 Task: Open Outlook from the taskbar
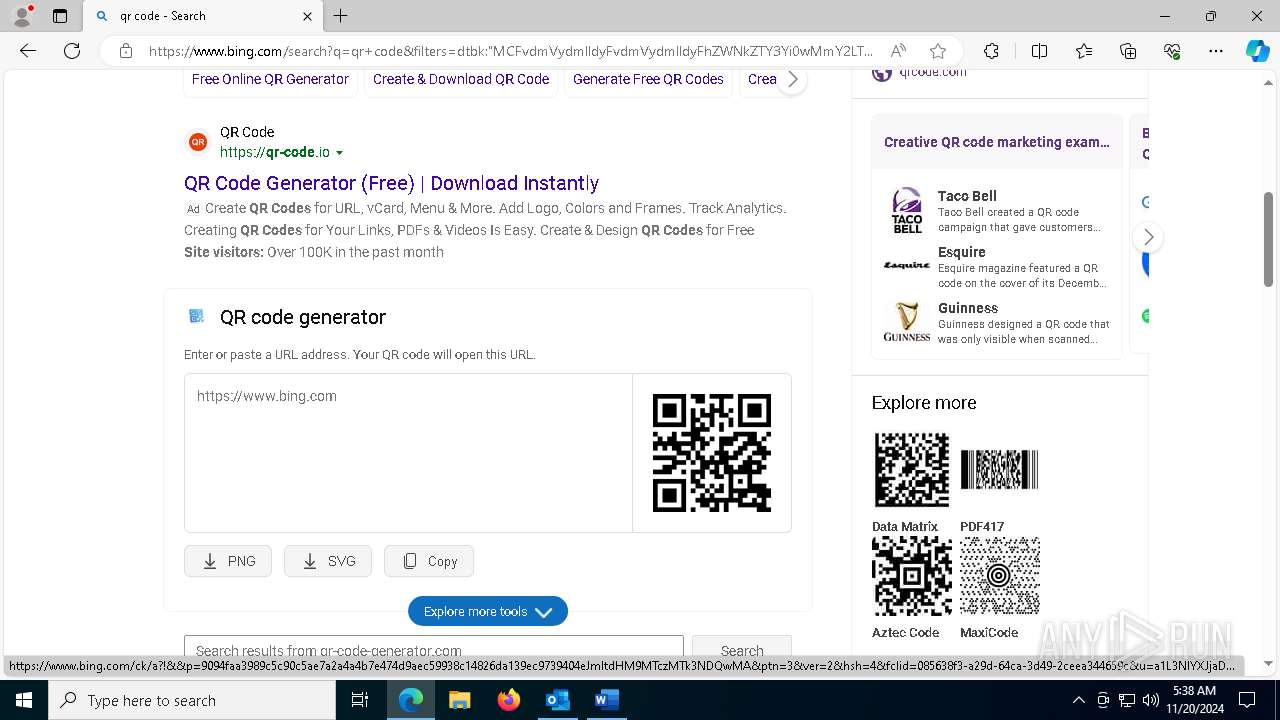pos(557,700)
